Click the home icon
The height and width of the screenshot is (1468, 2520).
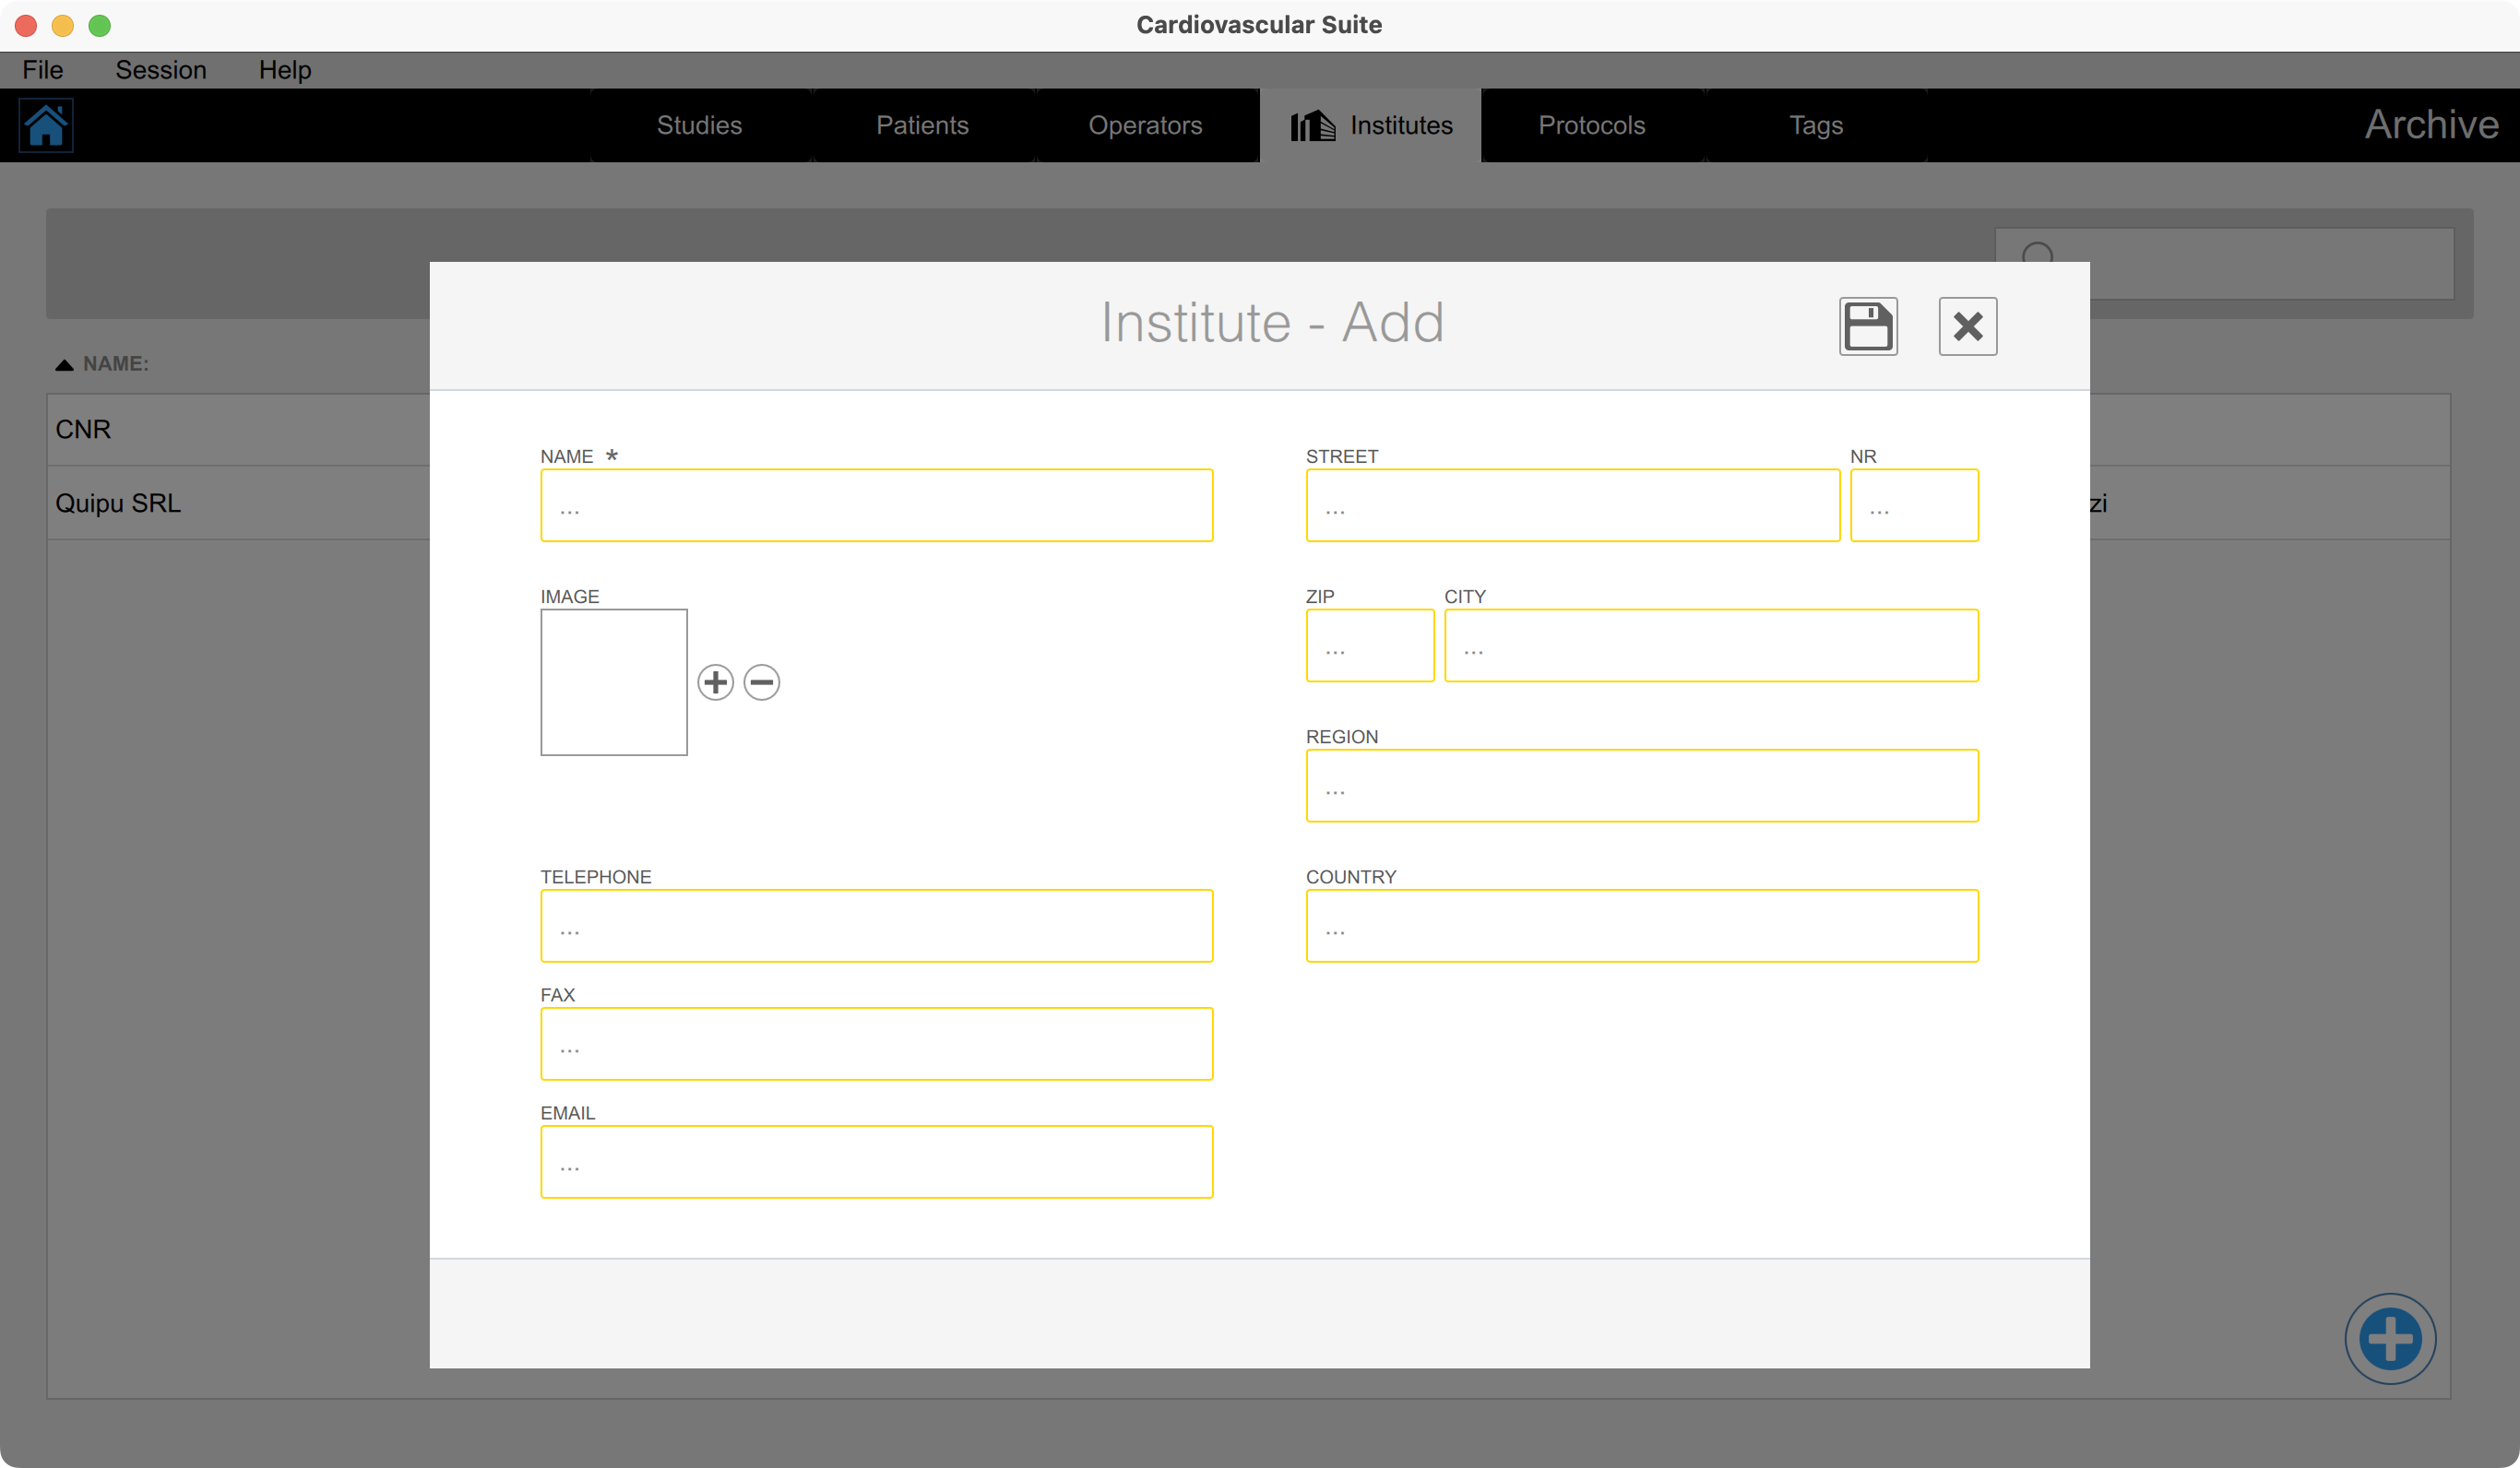[x=46, y=125]
